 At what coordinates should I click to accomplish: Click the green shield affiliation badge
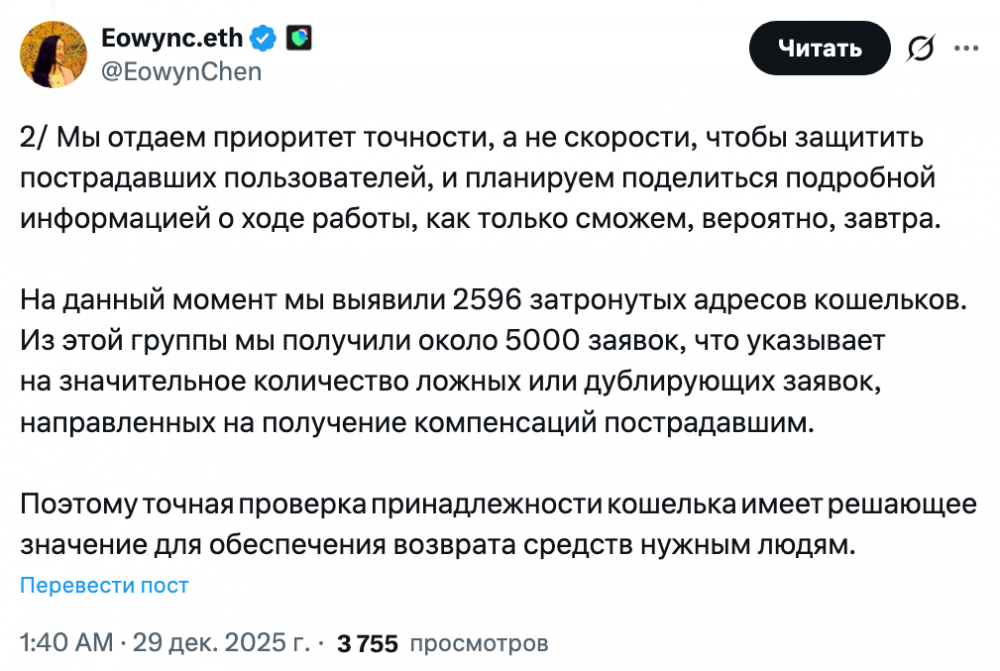point(300,39)
